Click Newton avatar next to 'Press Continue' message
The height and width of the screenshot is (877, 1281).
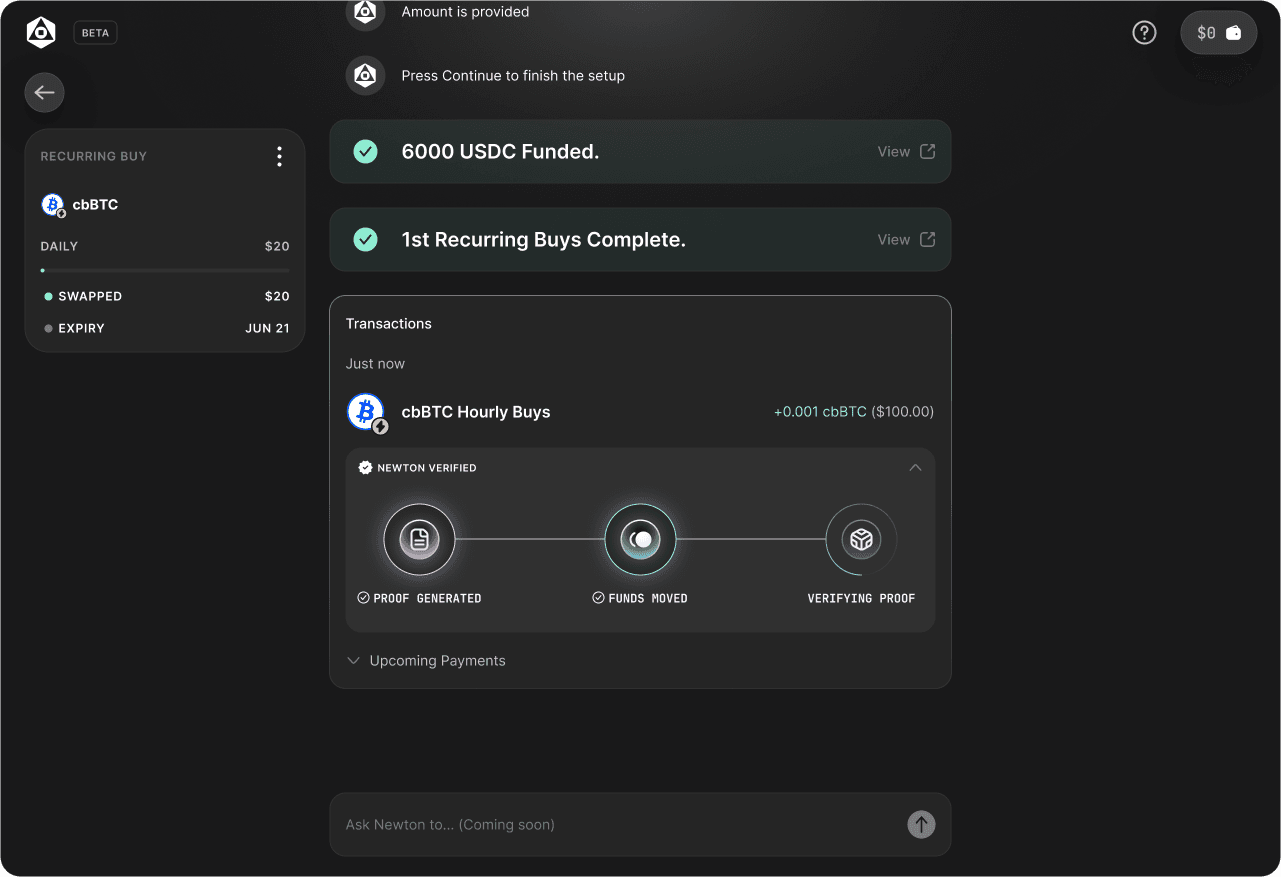coord(365,76)
